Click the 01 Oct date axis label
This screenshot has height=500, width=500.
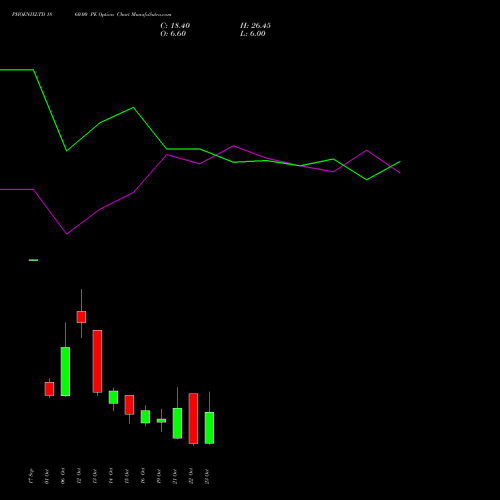tap(47, 476)
